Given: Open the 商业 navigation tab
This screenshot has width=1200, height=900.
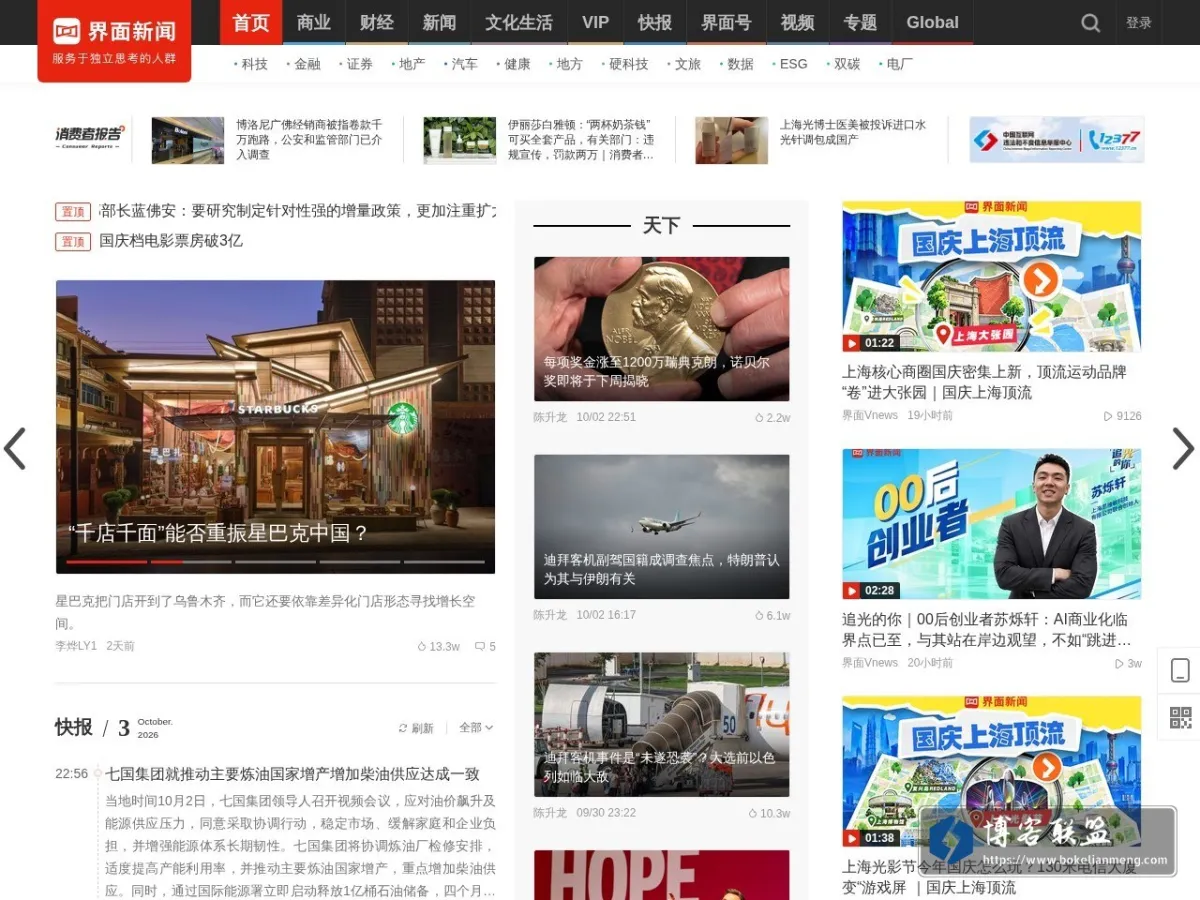Looking at the screenshot, I should click(x=314, y=22).
